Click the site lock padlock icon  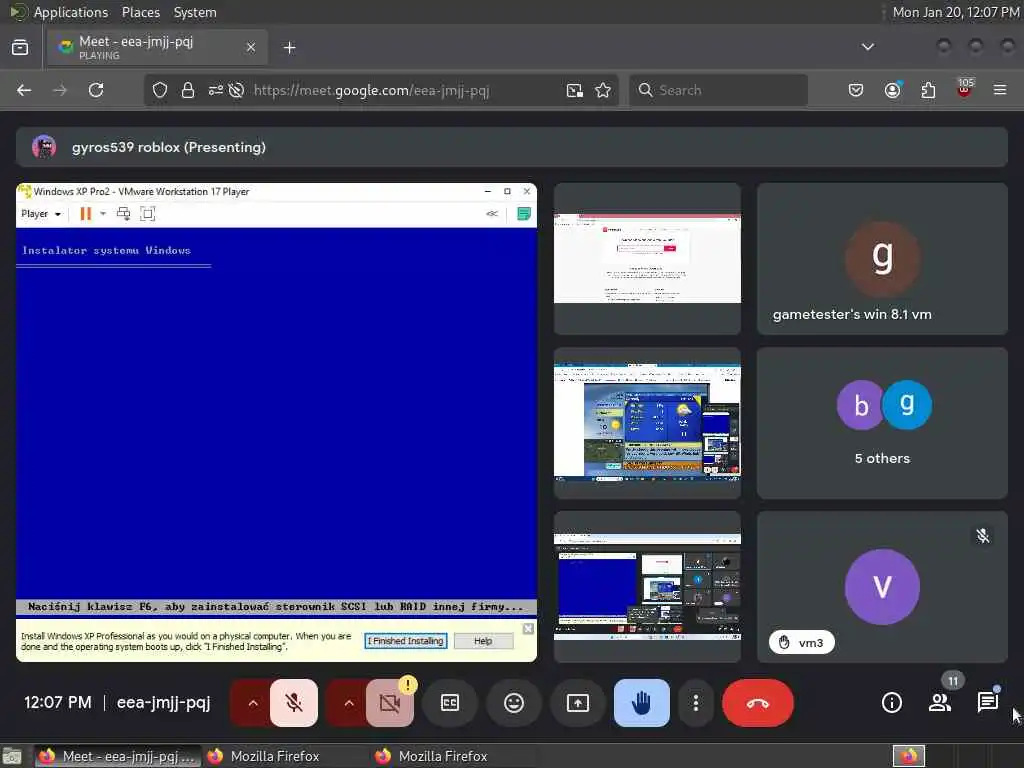tap(188, 90)
